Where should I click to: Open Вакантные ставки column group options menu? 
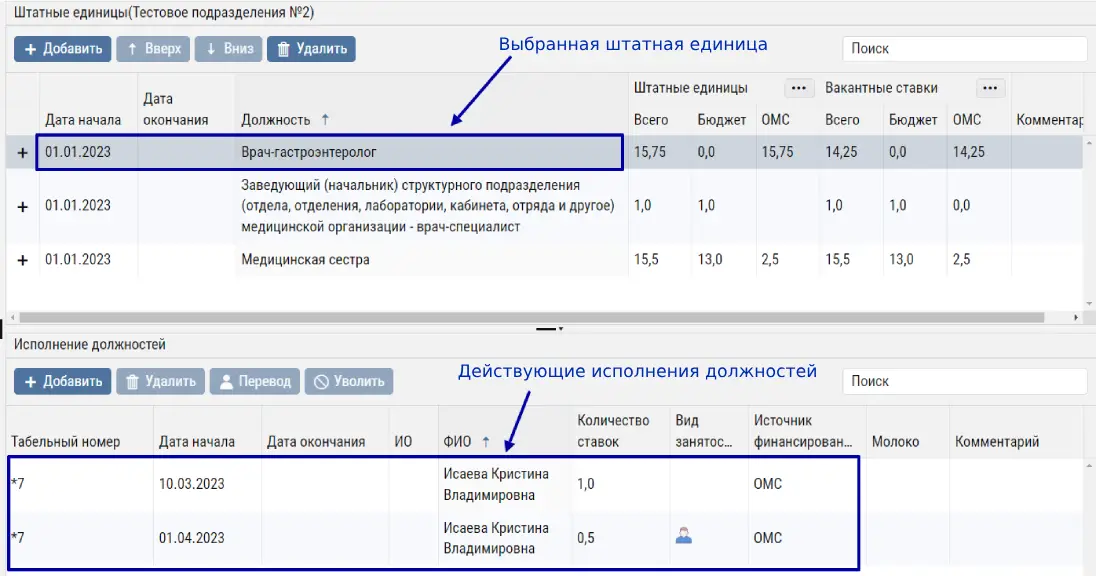[990, 88]
